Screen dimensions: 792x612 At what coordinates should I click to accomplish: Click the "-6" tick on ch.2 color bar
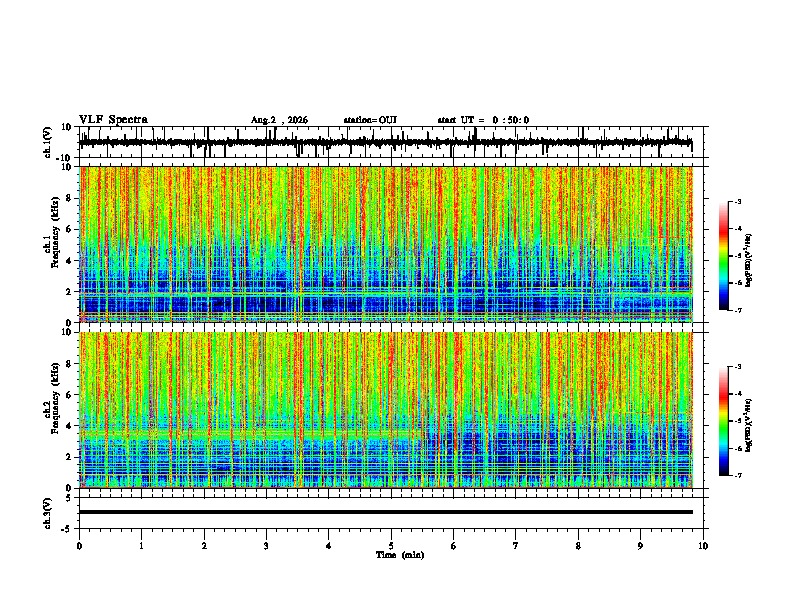(738, 448)
